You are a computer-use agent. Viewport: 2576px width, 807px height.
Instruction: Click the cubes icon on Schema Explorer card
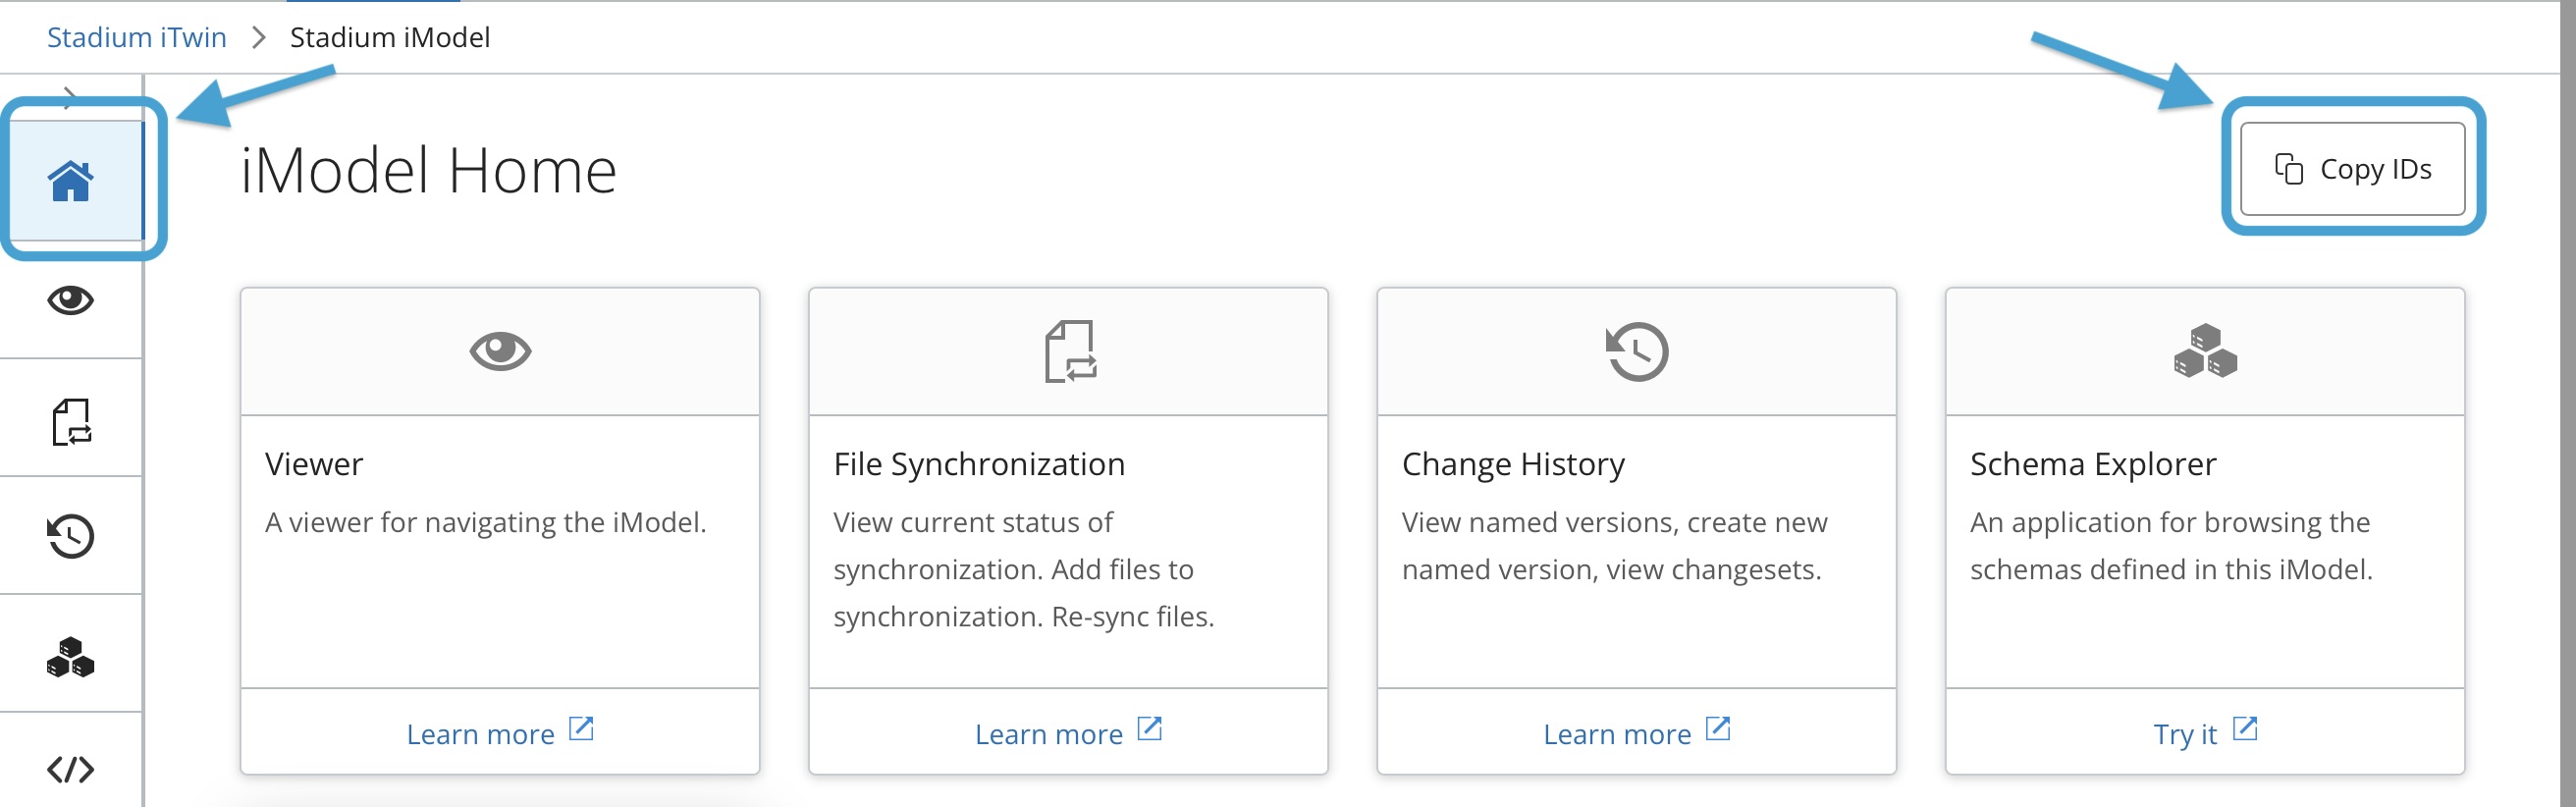2205,351
